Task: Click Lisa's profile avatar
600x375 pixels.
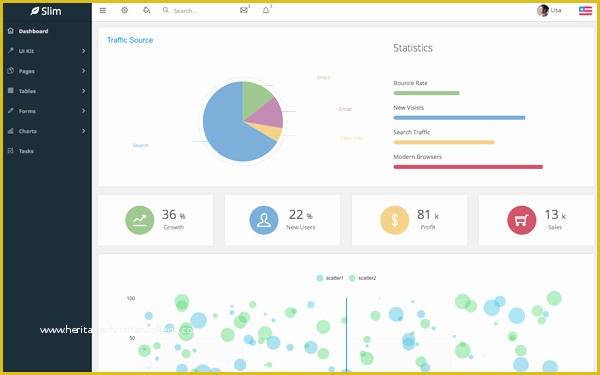Action: tap(543, 10)
